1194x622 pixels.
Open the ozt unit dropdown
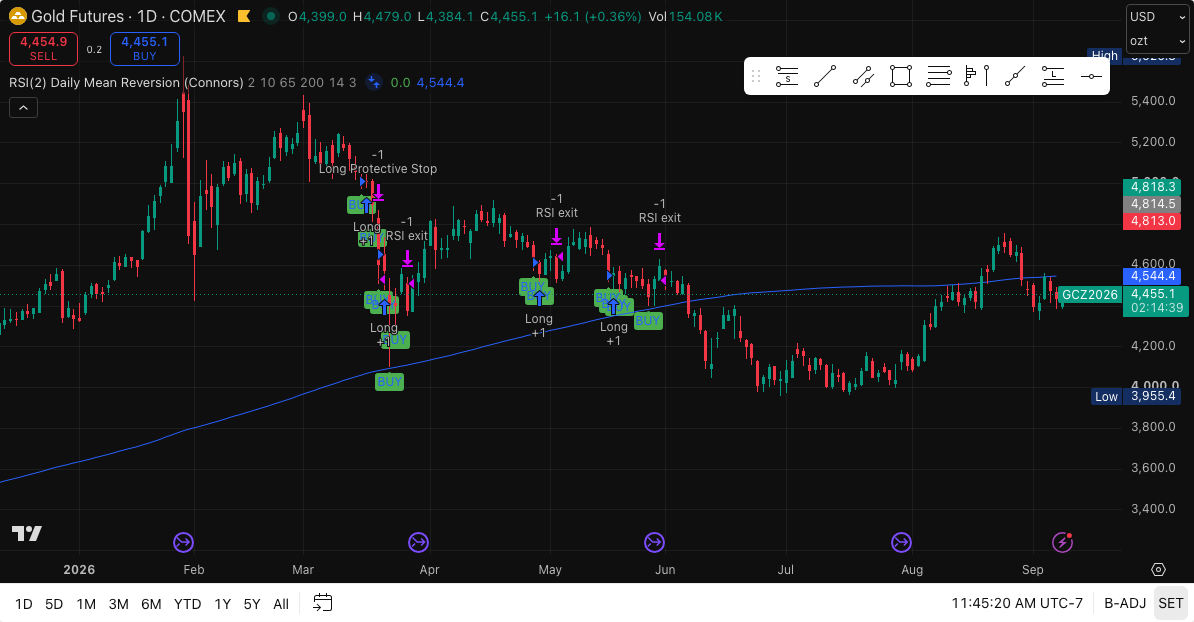(x=1157, y=41)
